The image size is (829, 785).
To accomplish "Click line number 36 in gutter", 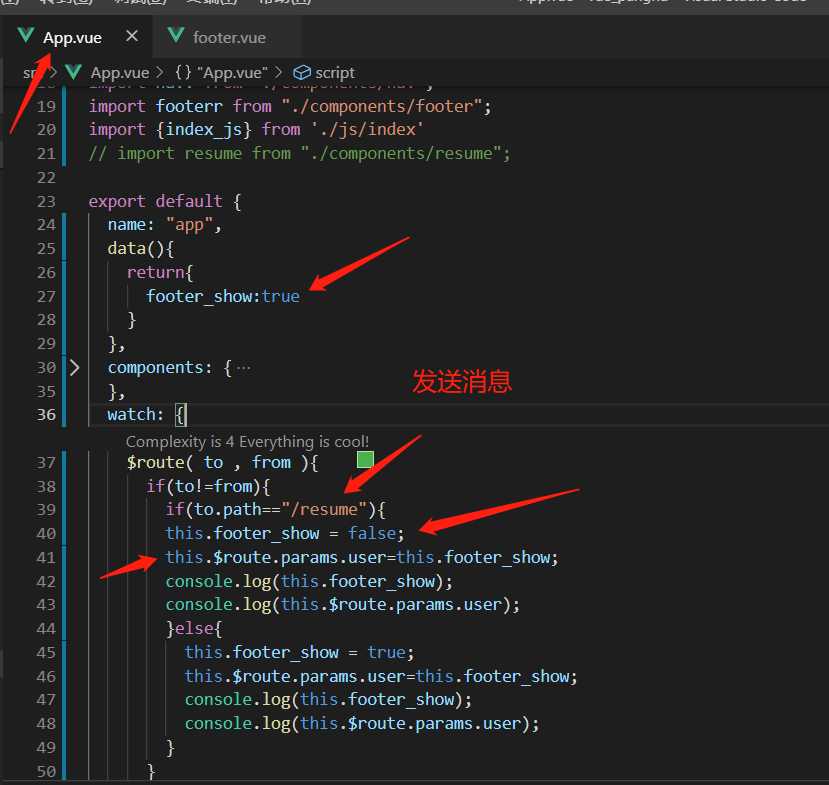I will point(46,414).
